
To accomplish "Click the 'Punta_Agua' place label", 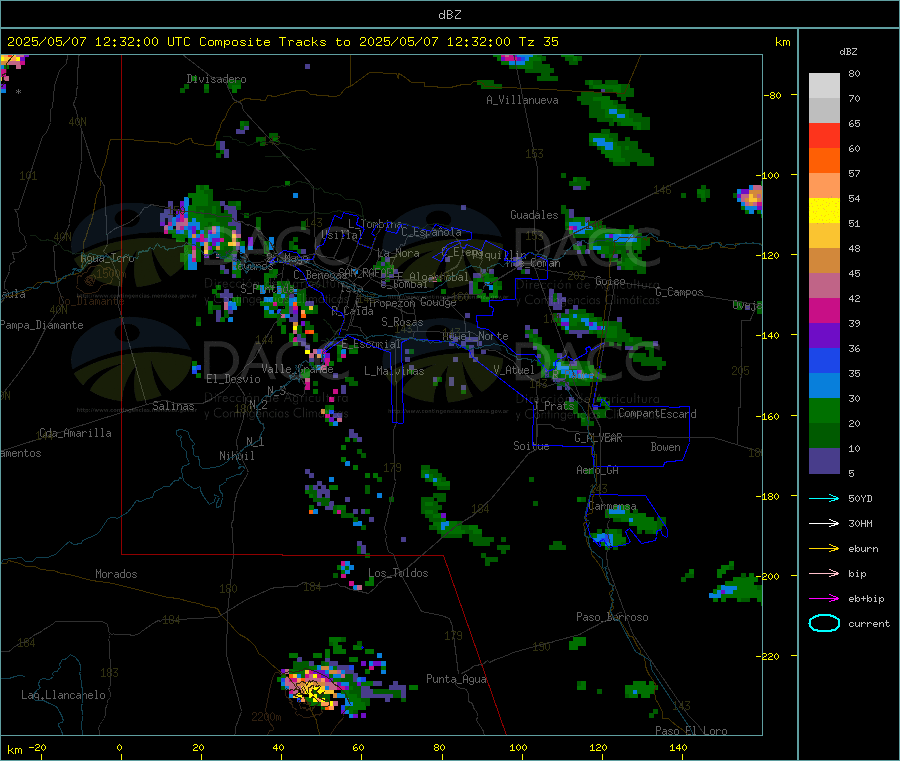I will point(456,679).
